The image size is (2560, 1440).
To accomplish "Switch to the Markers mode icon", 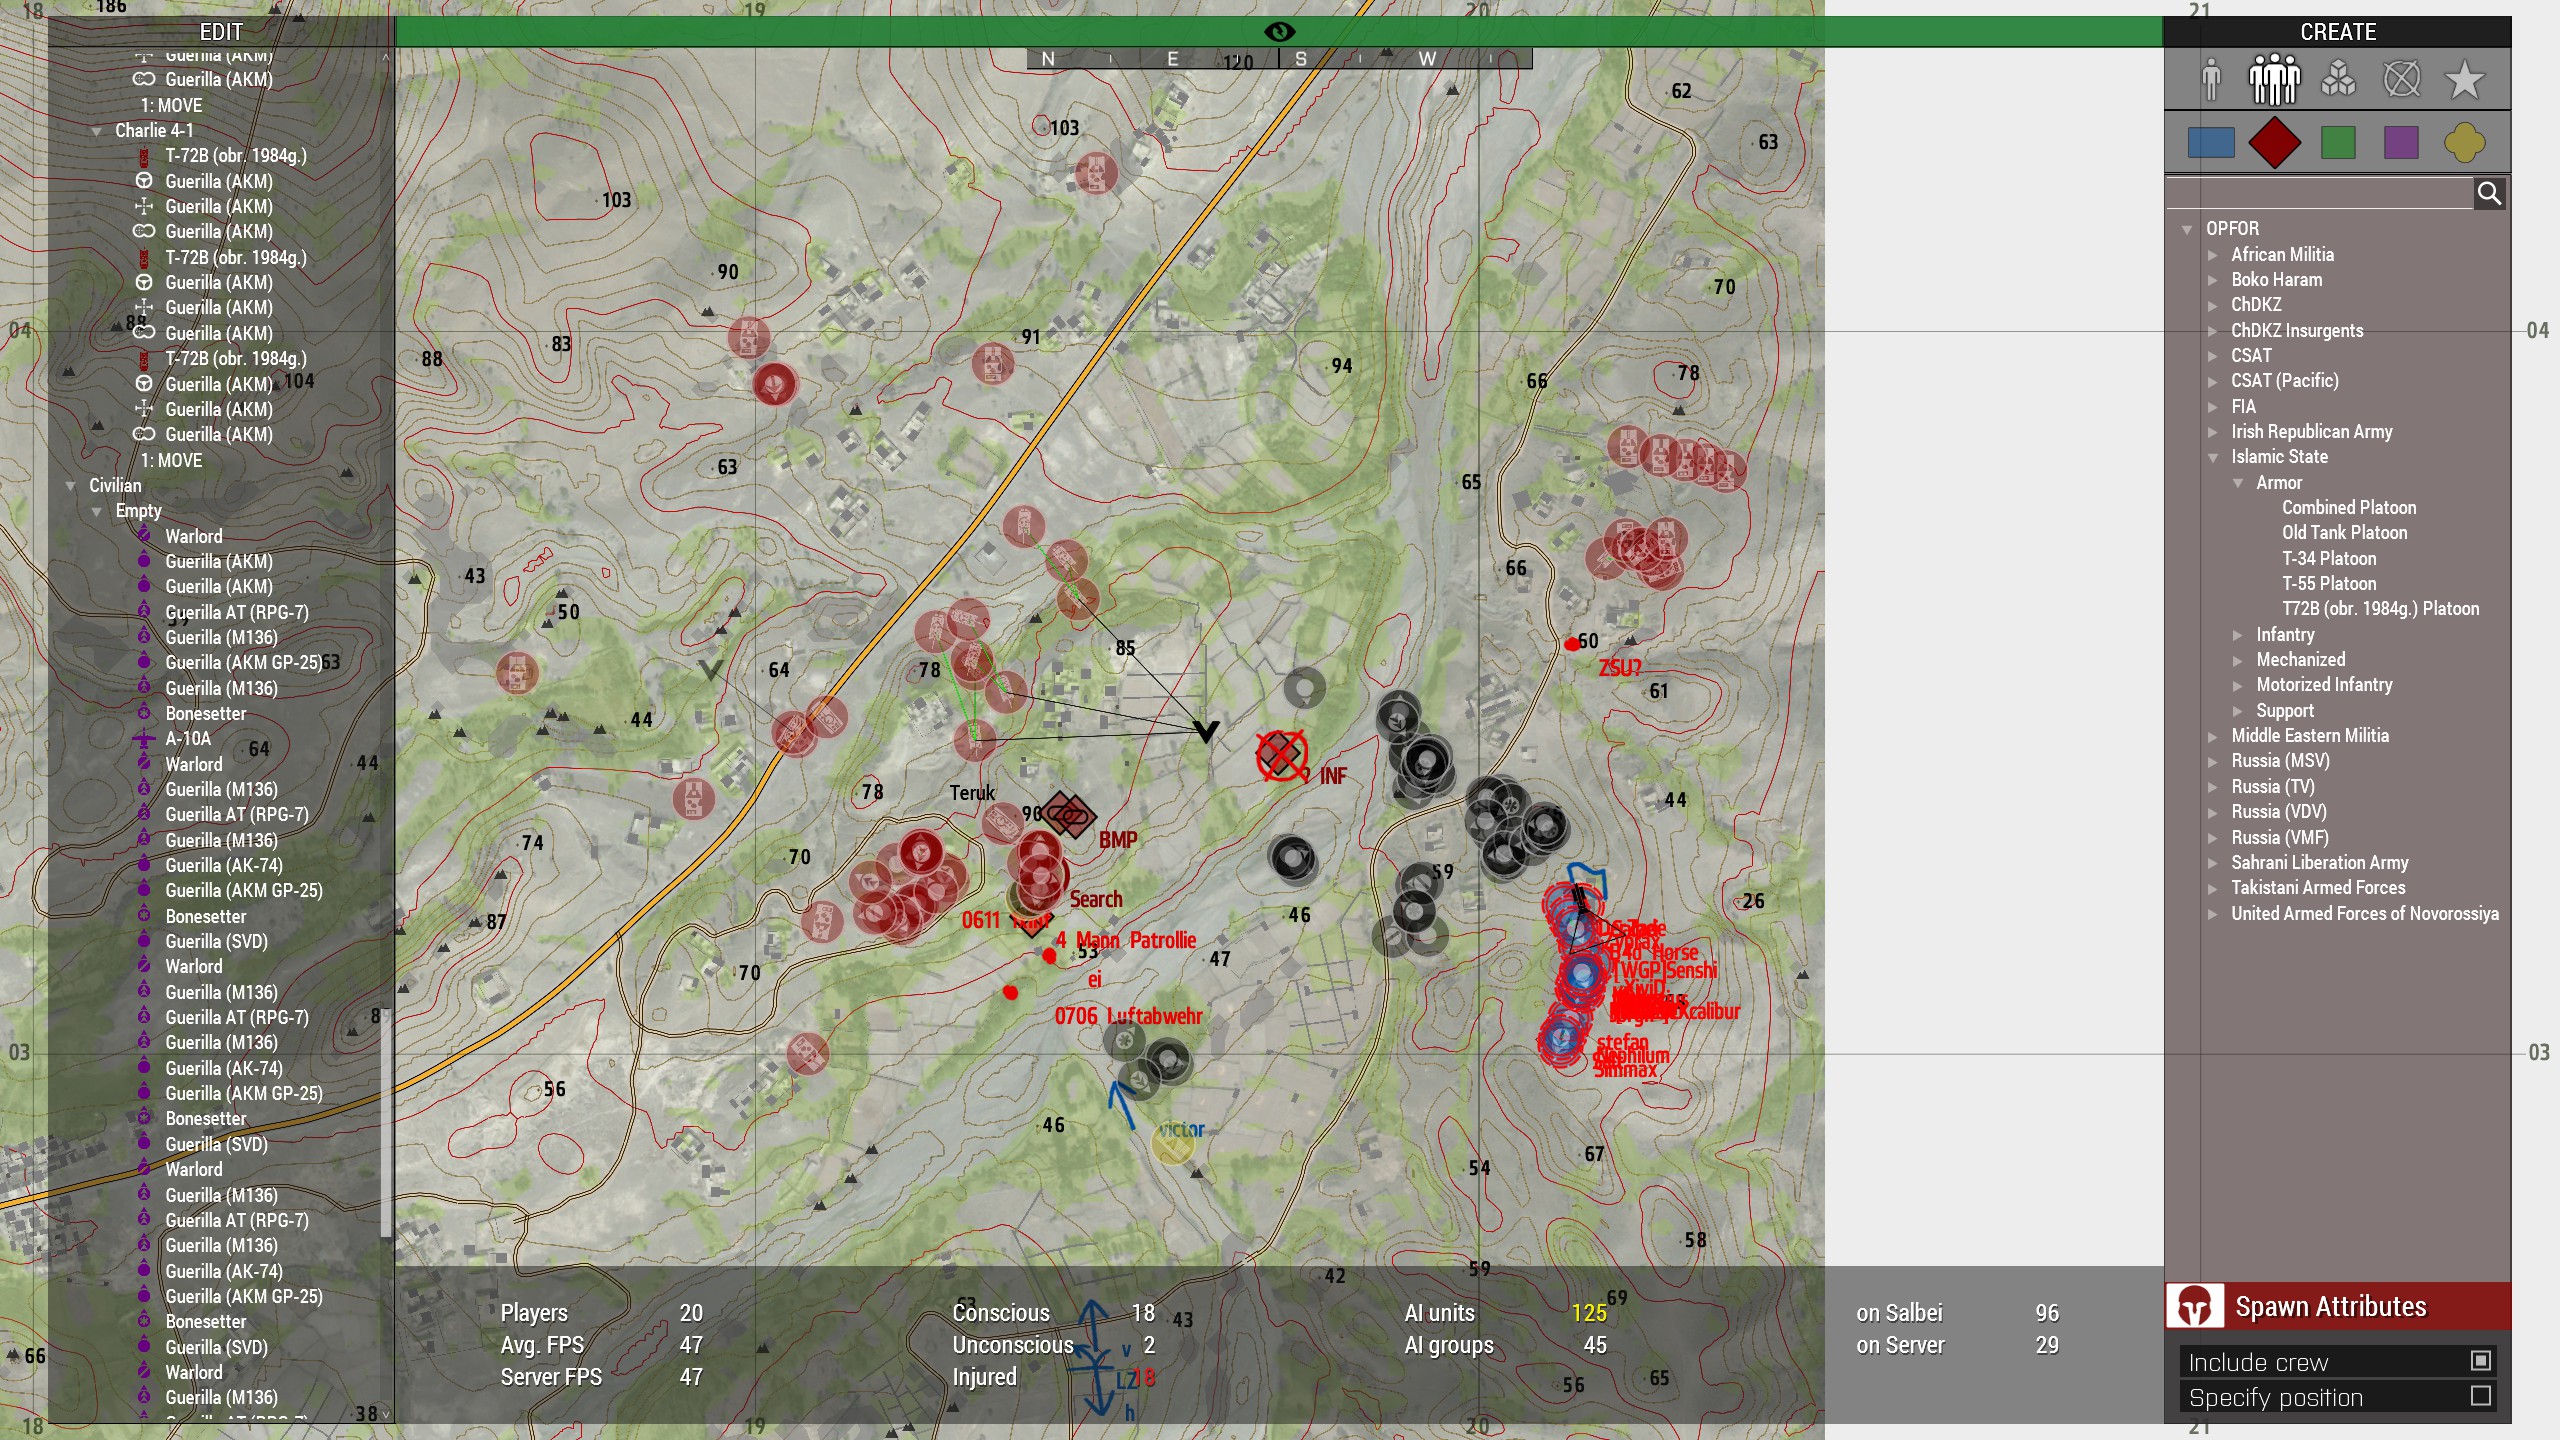I will click(x=2401, y=80).
